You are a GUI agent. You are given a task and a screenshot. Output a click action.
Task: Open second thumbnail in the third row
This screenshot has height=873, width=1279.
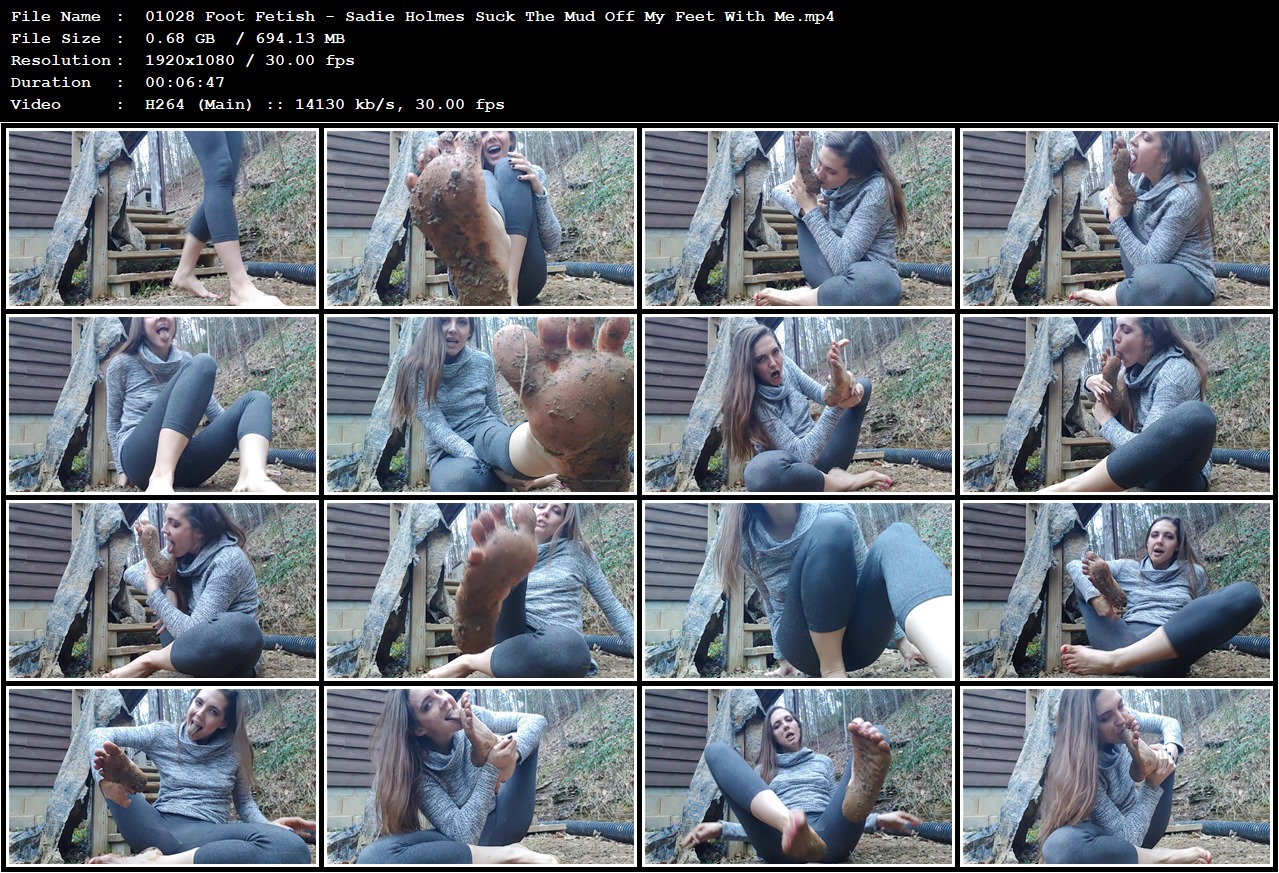tap(481, 590)
